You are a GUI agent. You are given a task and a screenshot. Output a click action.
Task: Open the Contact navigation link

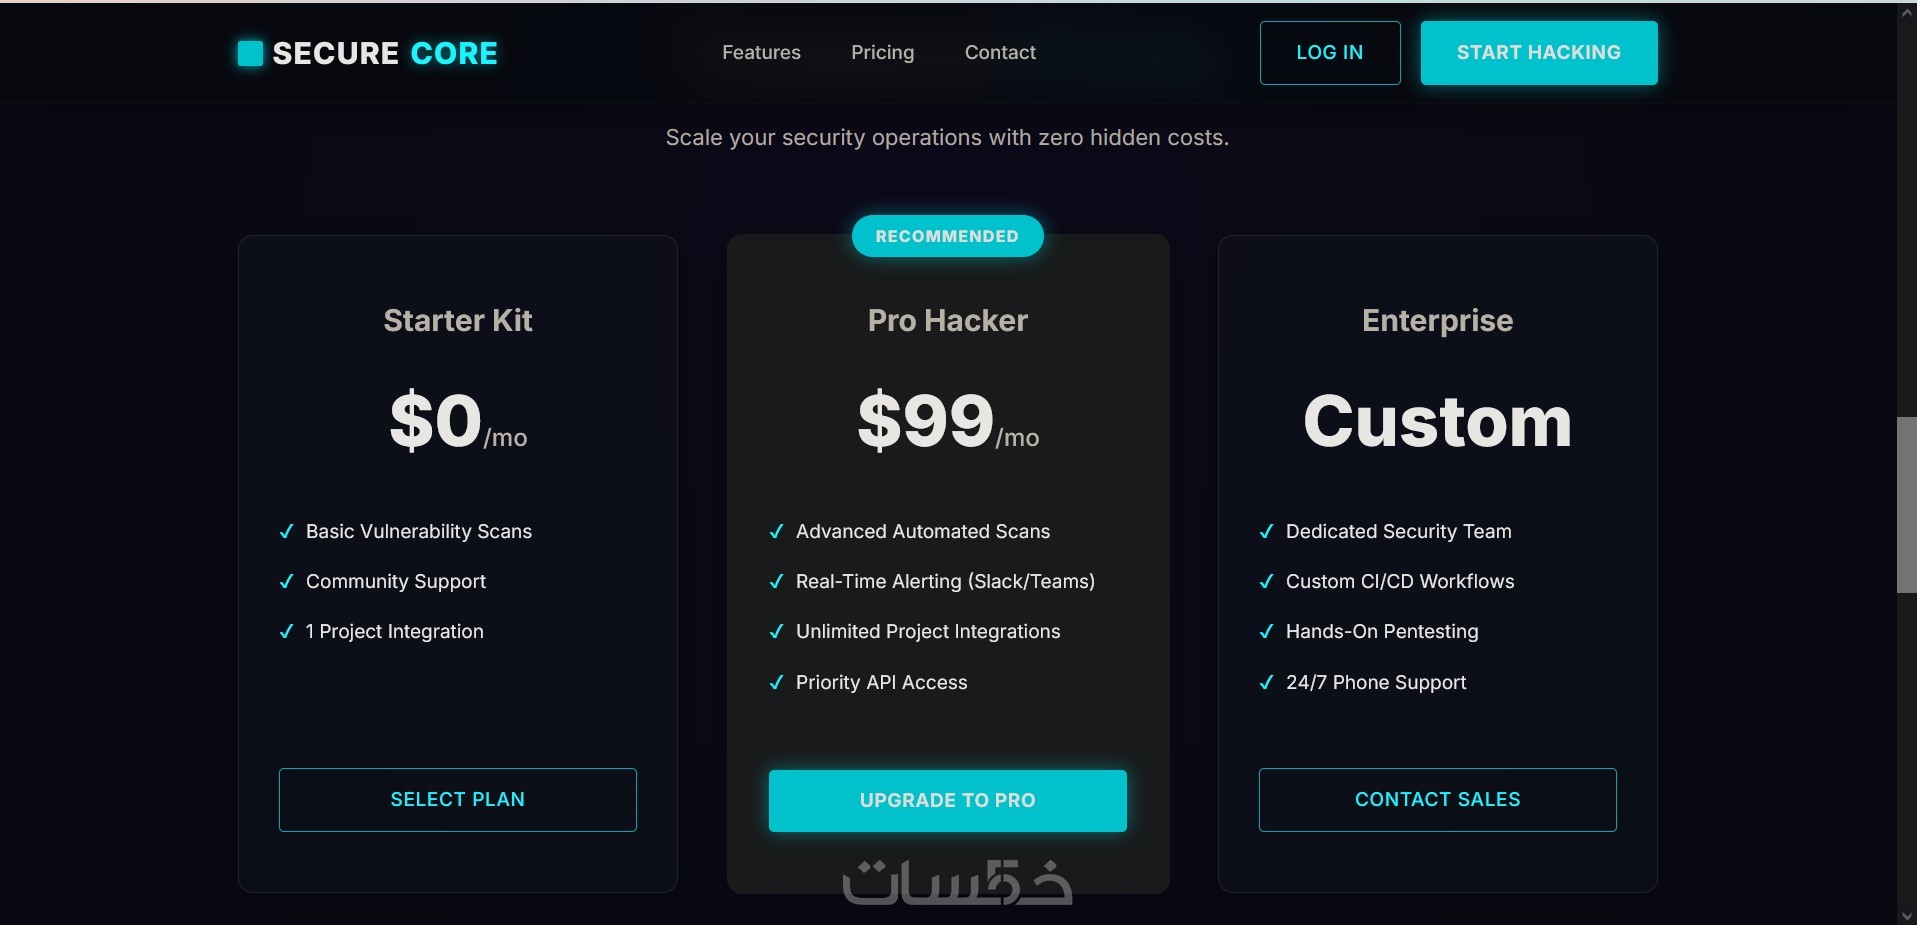(x=1000, y=52)
